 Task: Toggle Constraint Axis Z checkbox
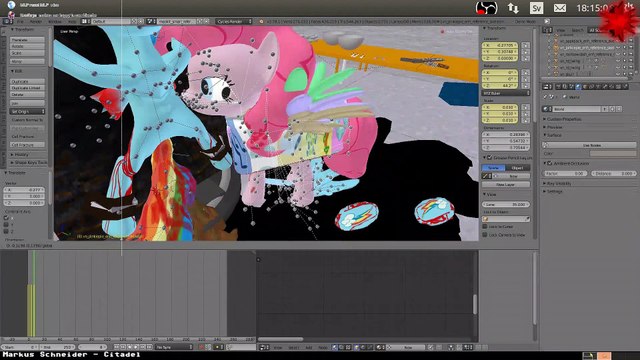click(x=6, y=231)
